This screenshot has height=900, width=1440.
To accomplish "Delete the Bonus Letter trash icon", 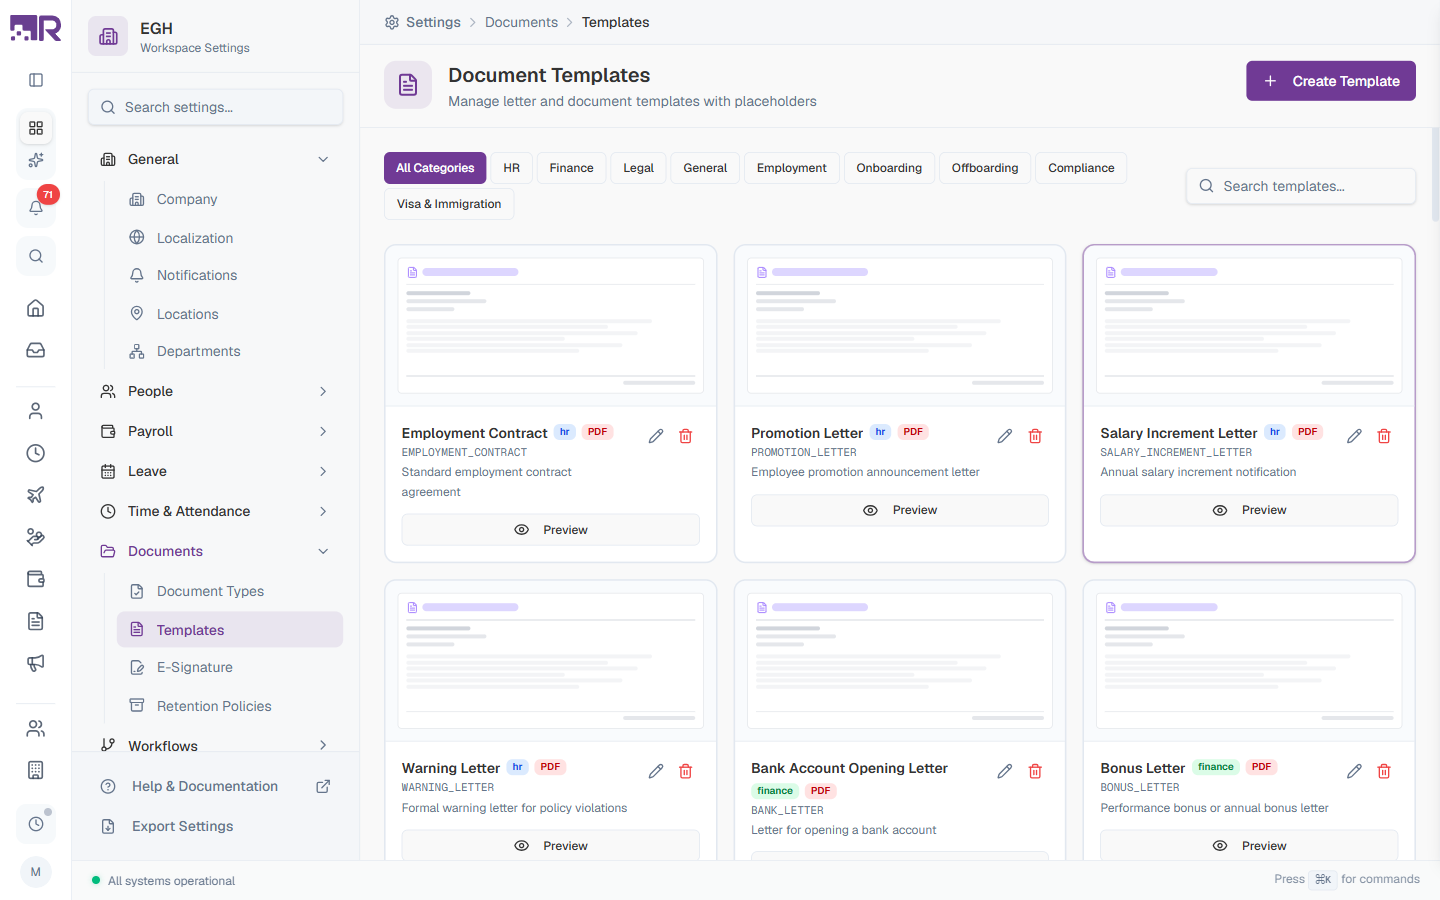I will (x=1384, y=771).
